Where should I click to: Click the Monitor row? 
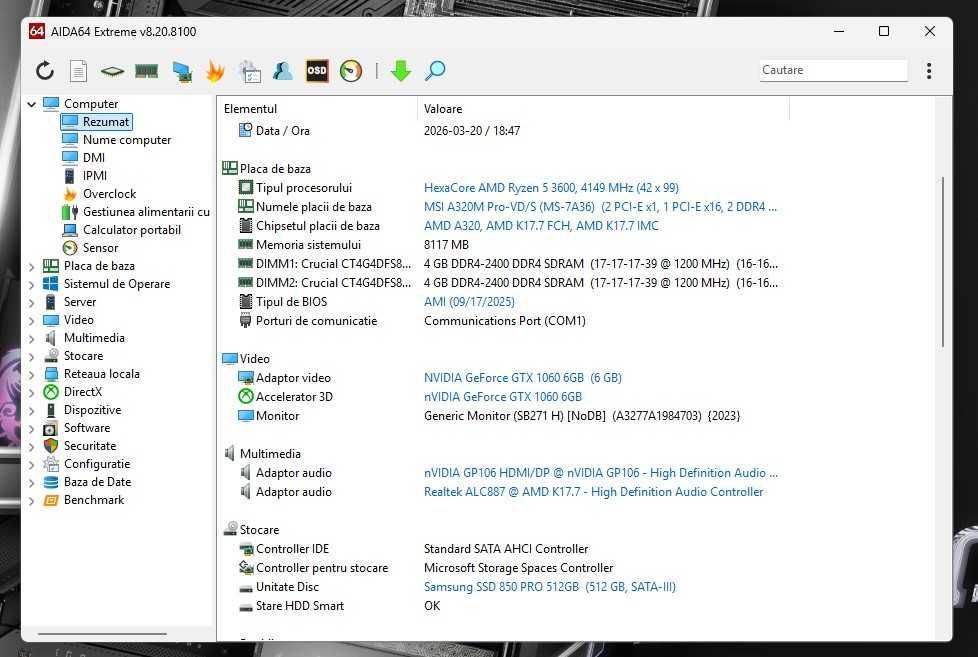point(505,416)
